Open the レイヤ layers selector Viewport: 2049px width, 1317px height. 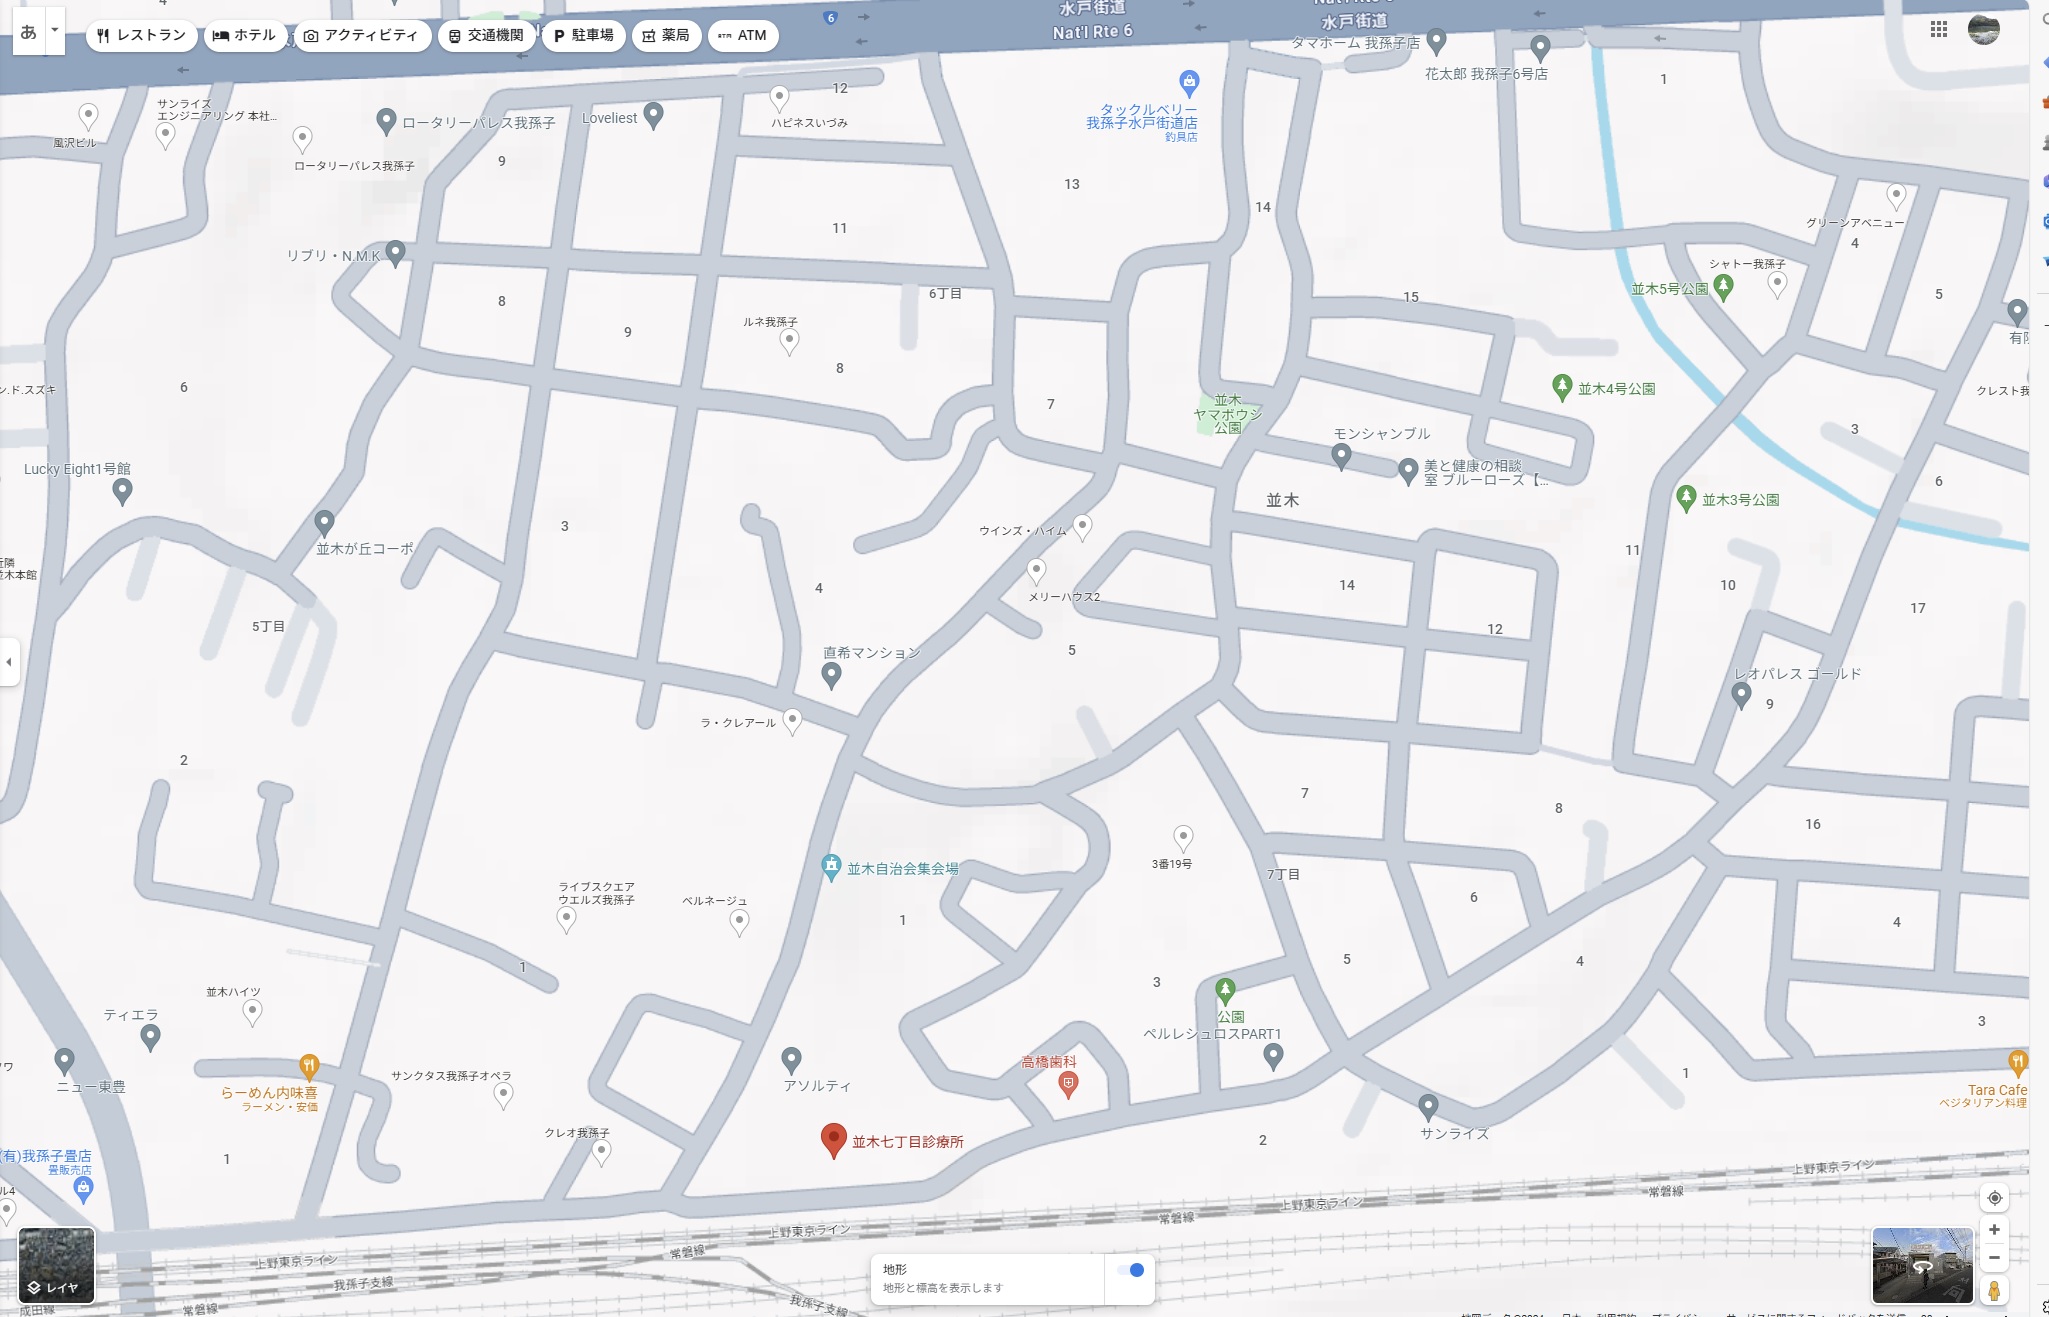56,1265
